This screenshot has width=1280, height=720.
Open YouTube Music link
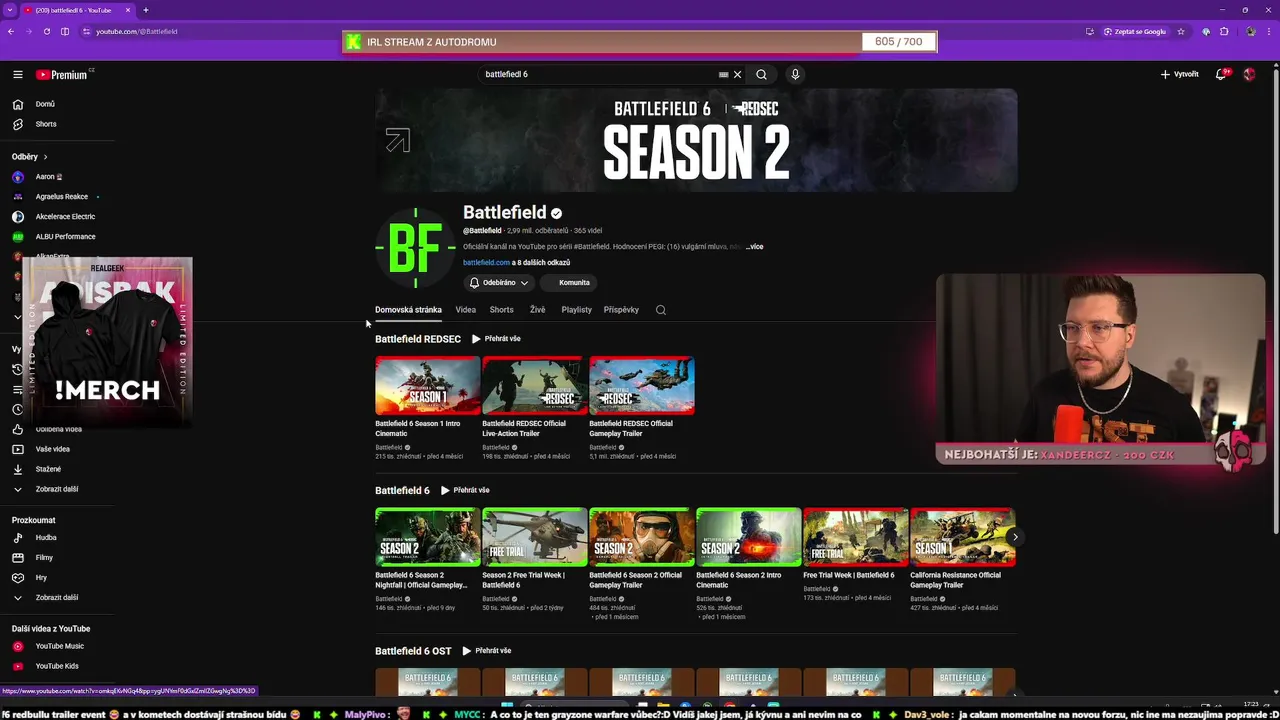point(59,646)
